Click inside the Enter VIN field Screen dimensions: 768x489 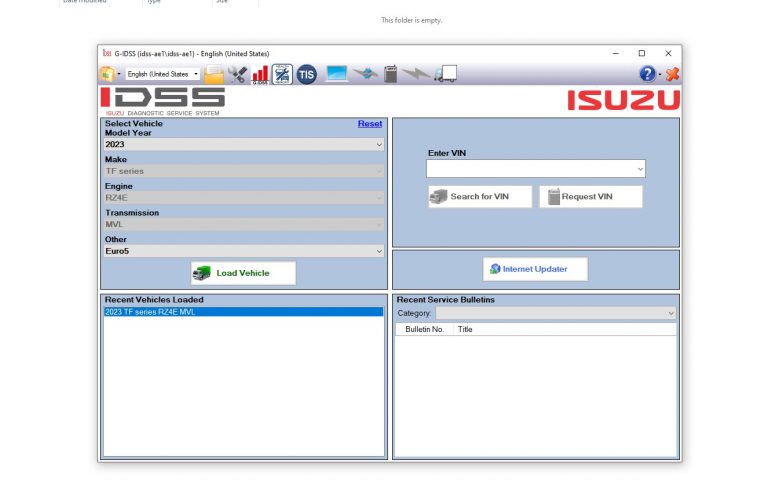pyautogui.click(x=535, y=169)
